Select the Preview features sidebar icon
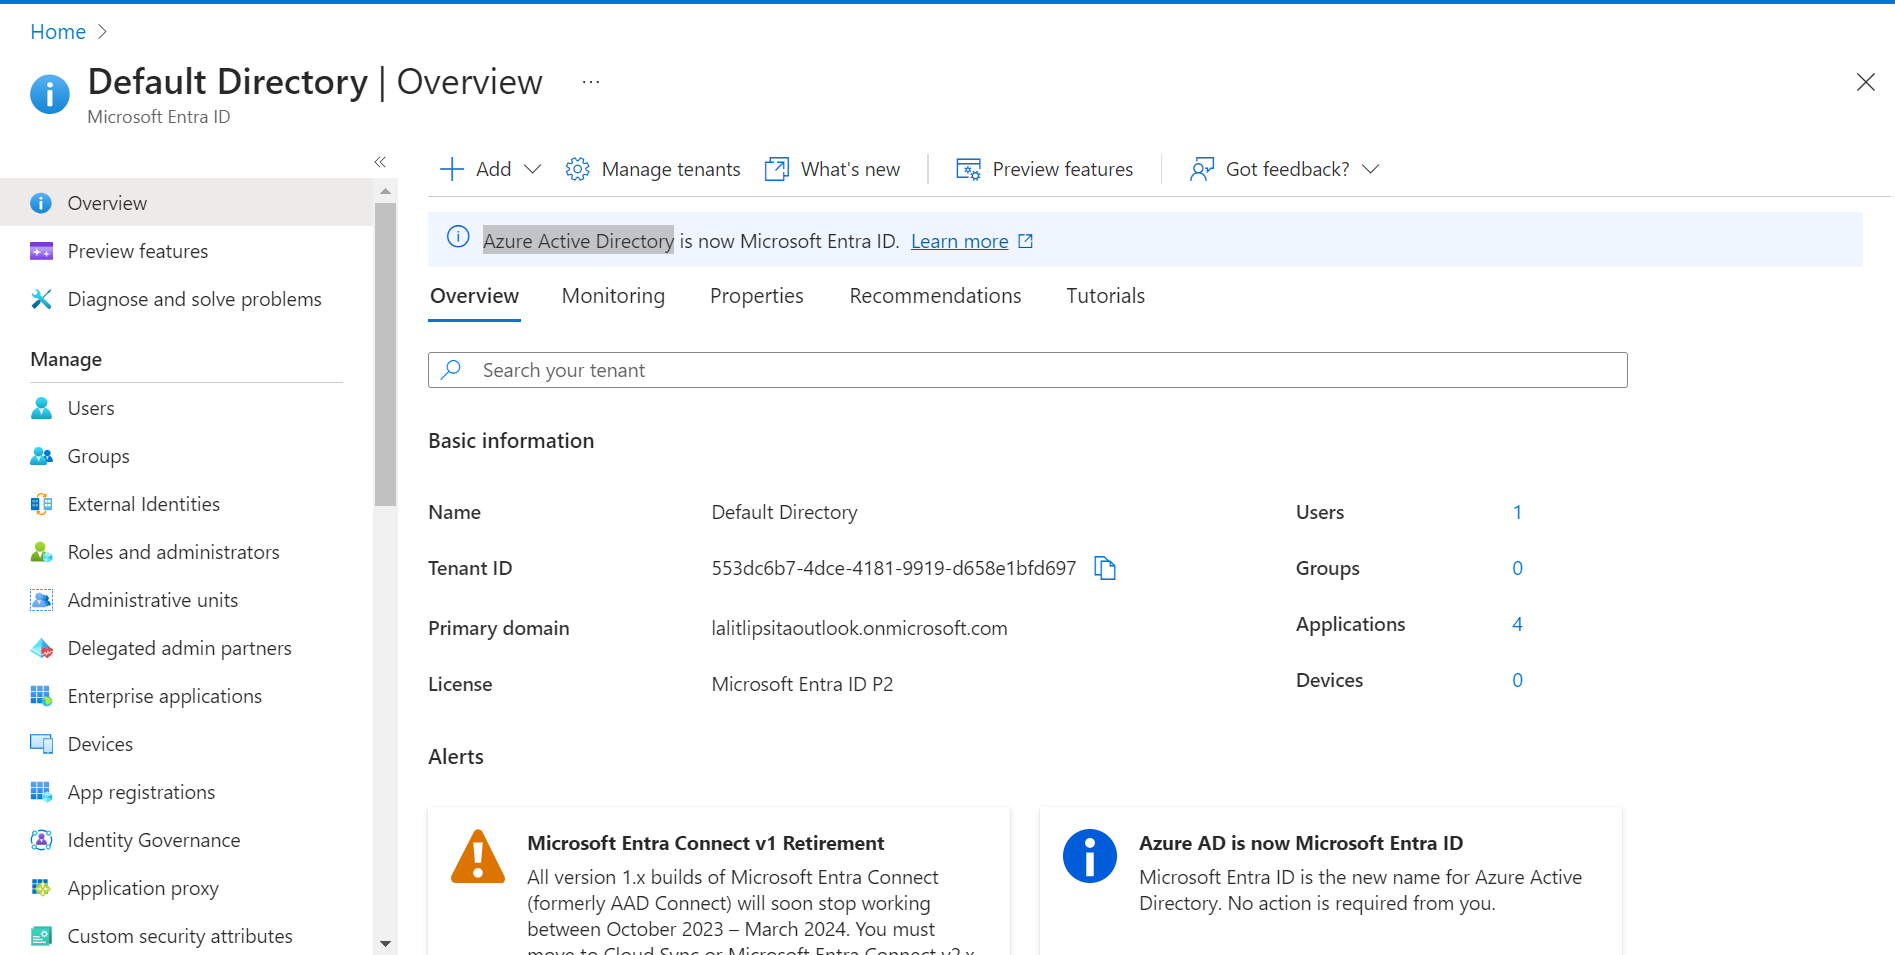Image resolution: width=1895 pixels, height=955 pixels. [41, 251]
